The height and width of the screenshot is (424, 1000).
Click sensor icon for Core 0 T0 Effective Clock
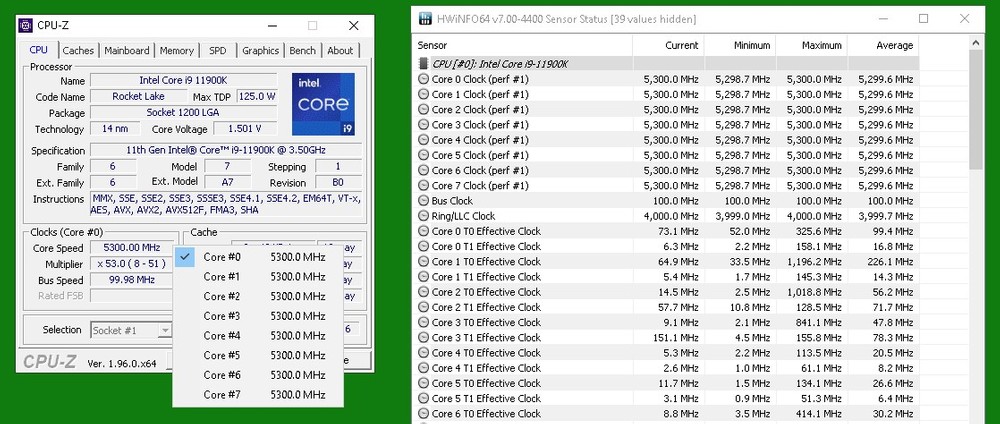pos(423,231)
